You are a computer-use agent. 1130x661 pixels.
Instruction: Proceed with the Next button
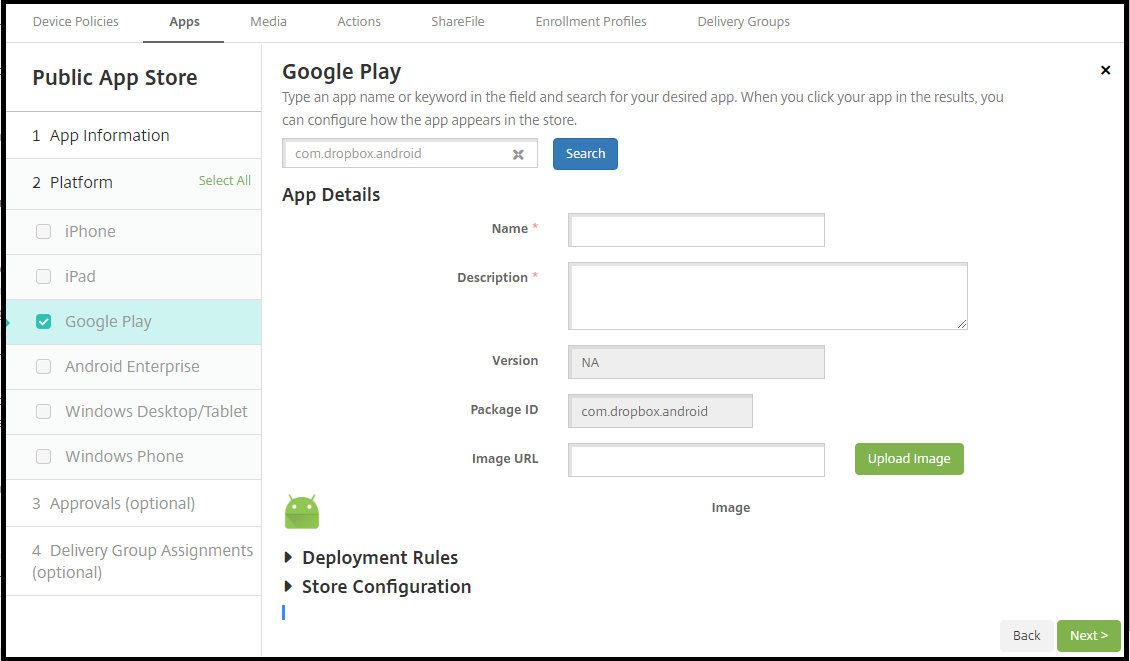1088,636
